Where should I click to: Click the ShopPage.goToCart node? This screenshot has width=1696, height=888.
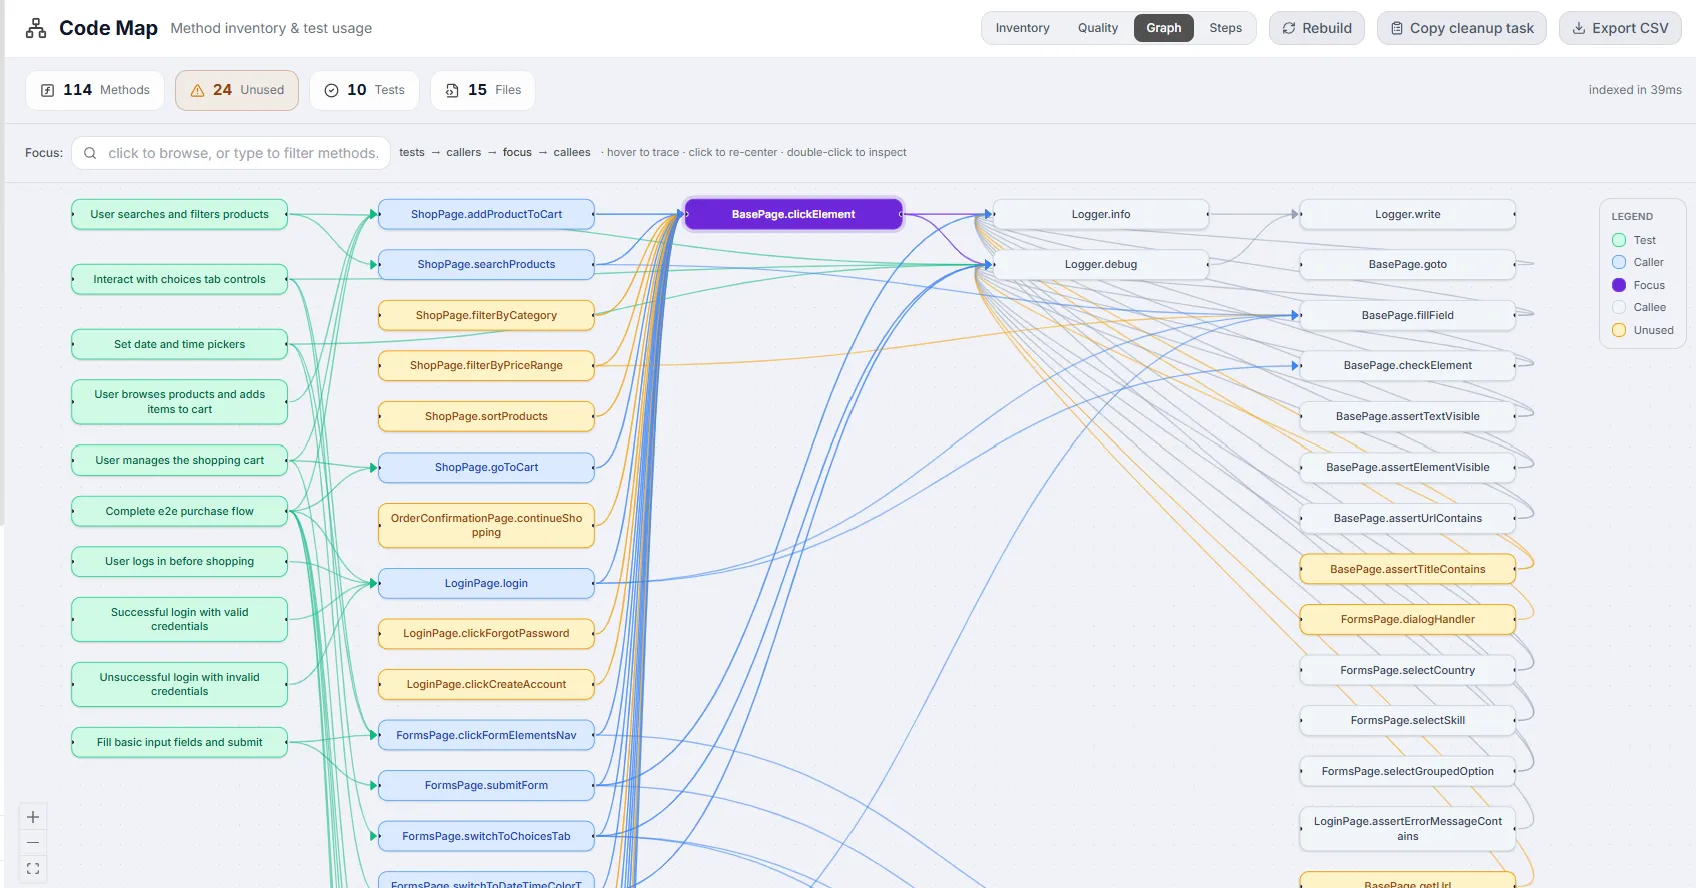pos(486,467)
